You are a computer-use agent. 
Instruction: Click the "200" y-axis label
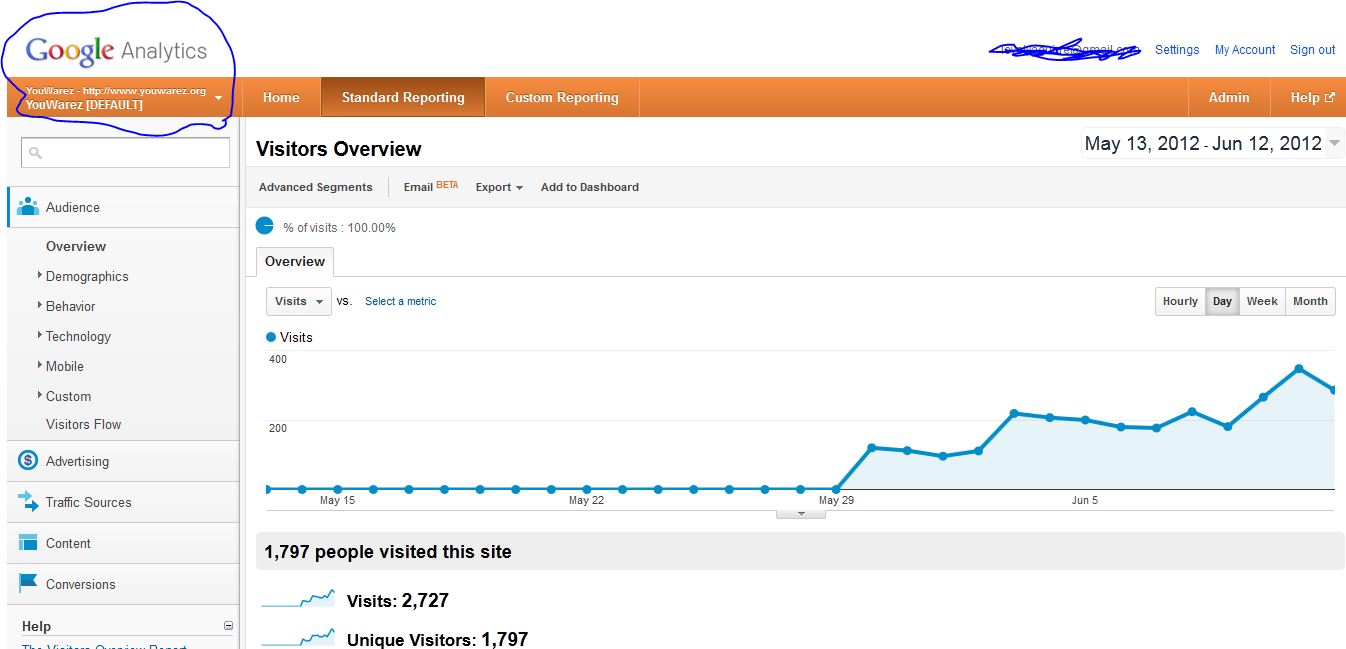click(277, 428)
